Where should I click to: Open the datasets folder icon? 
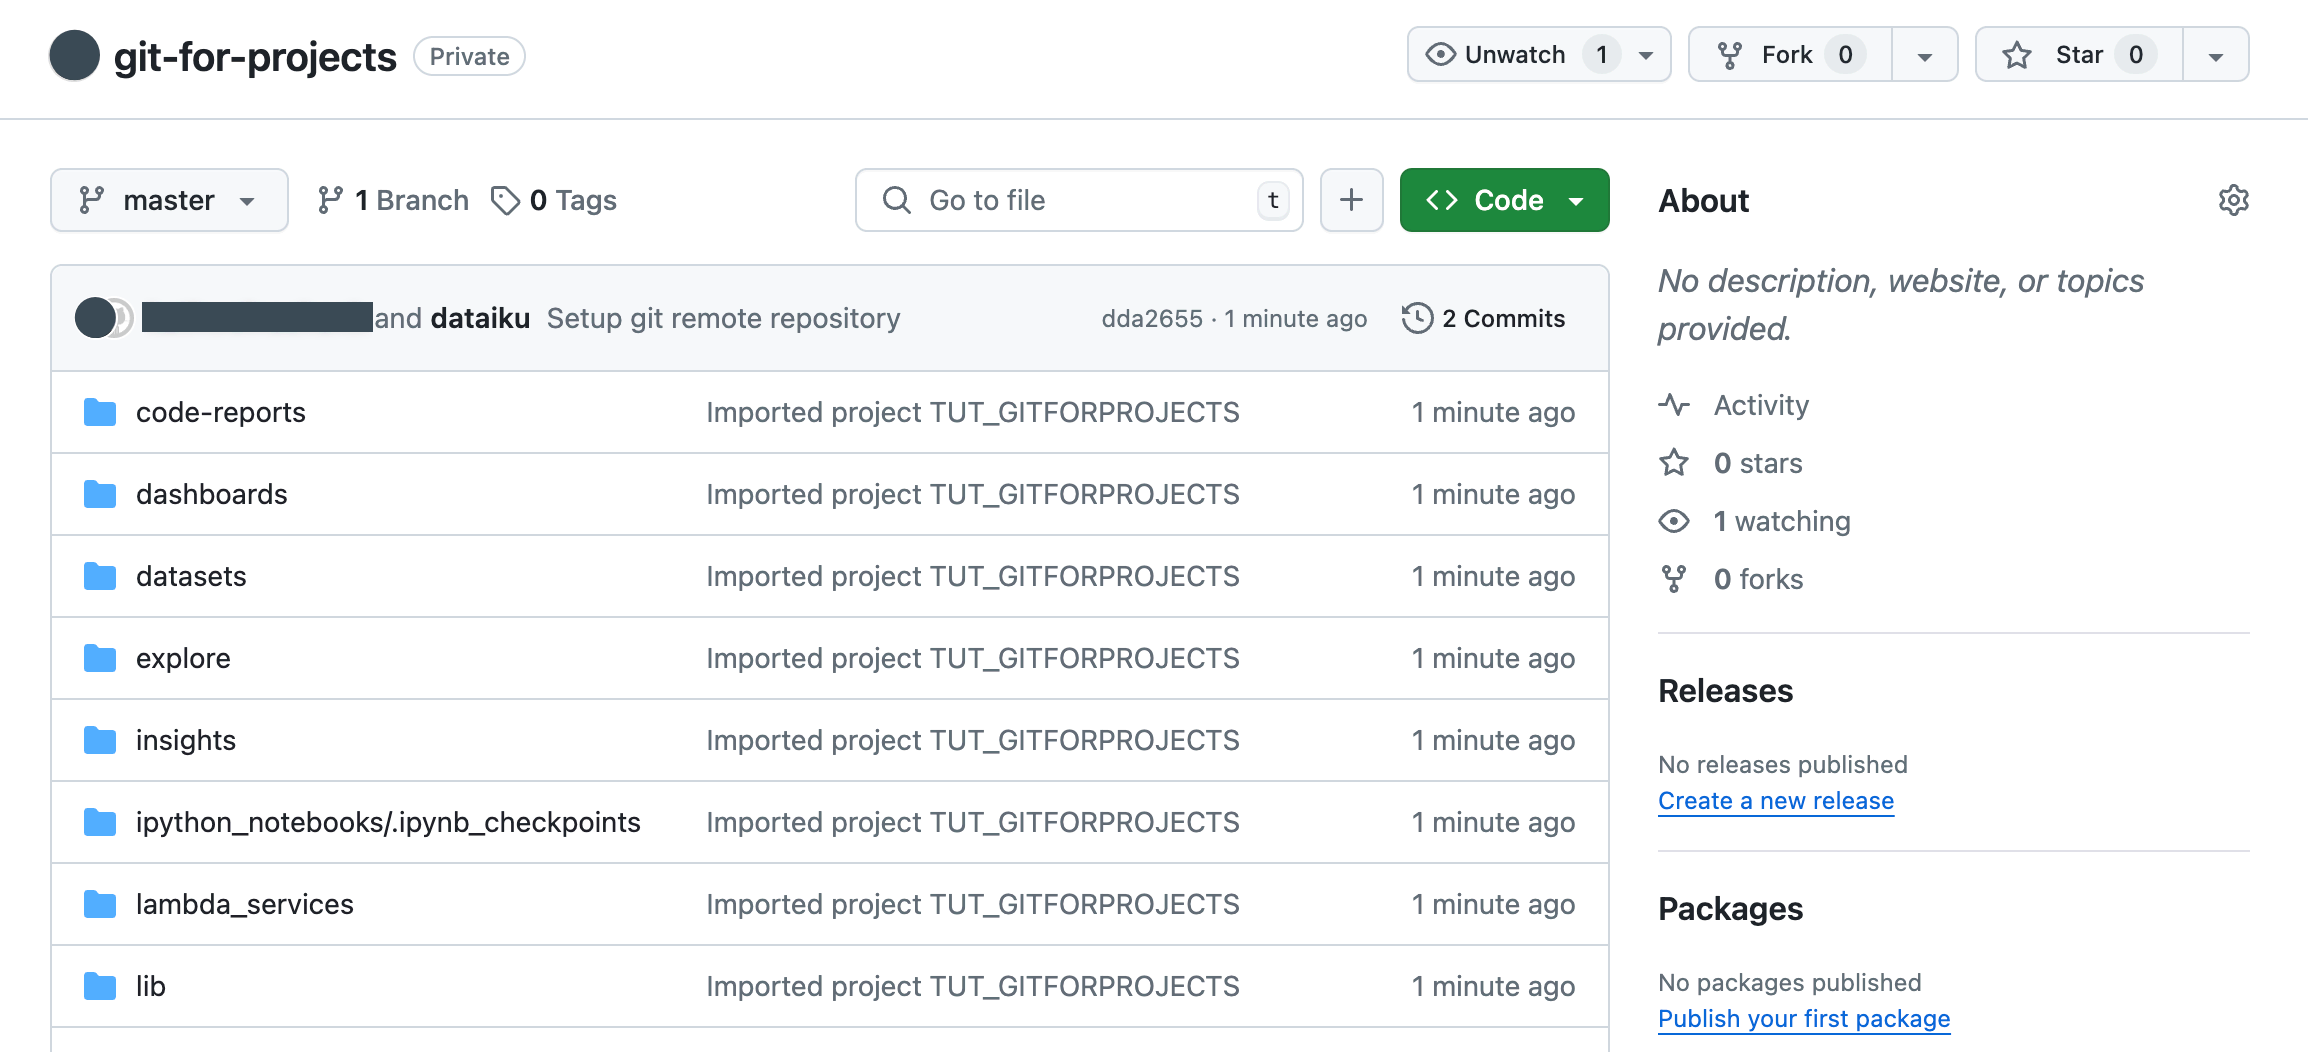[x=100, y=576]
